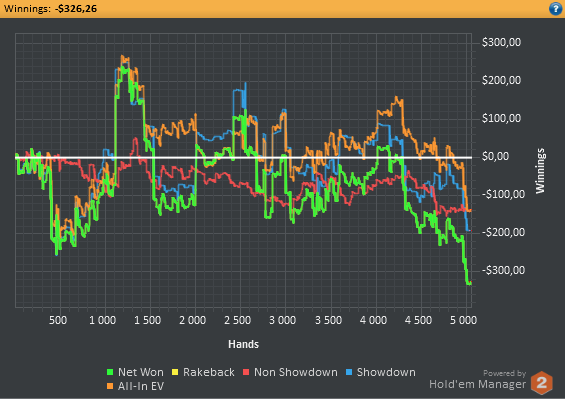The width and height of the screenshot is (565, 399).
Task: Toggle the green Net Won legend swatch
Action: click(x=110, y=372)
